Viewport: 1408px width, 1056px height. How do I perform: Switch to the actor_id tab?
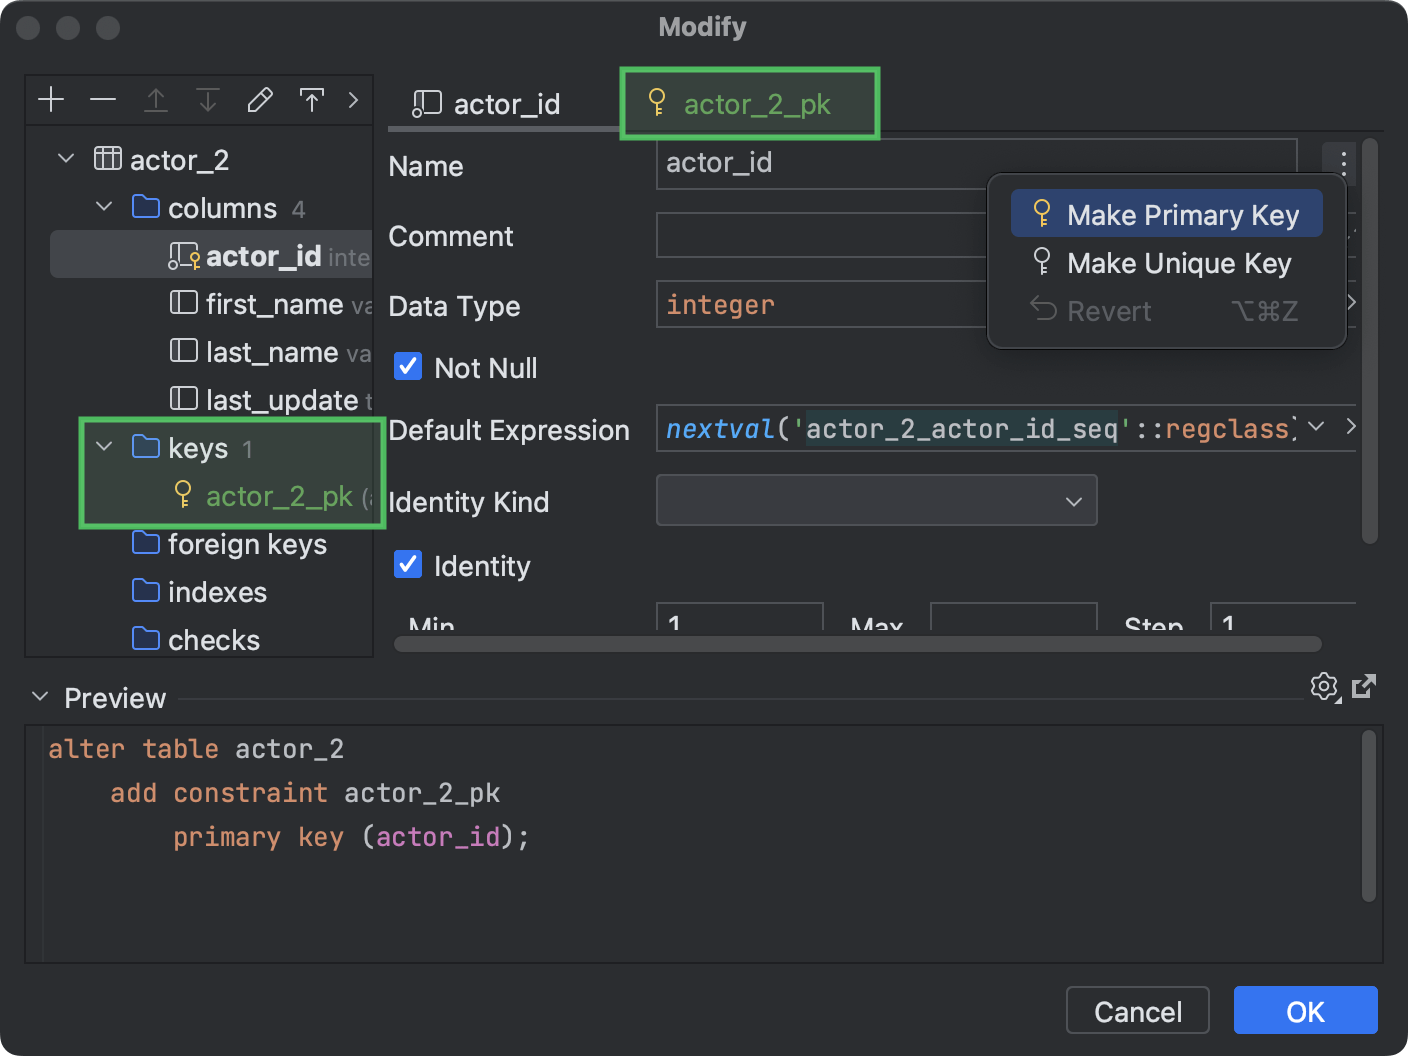[505, 103]
